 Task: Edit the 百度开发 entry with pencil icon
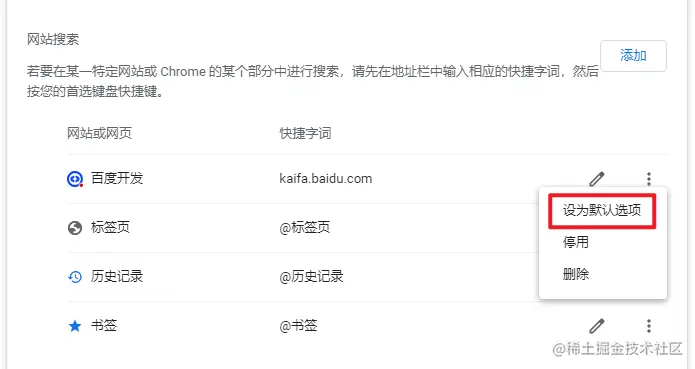(597, 179)
